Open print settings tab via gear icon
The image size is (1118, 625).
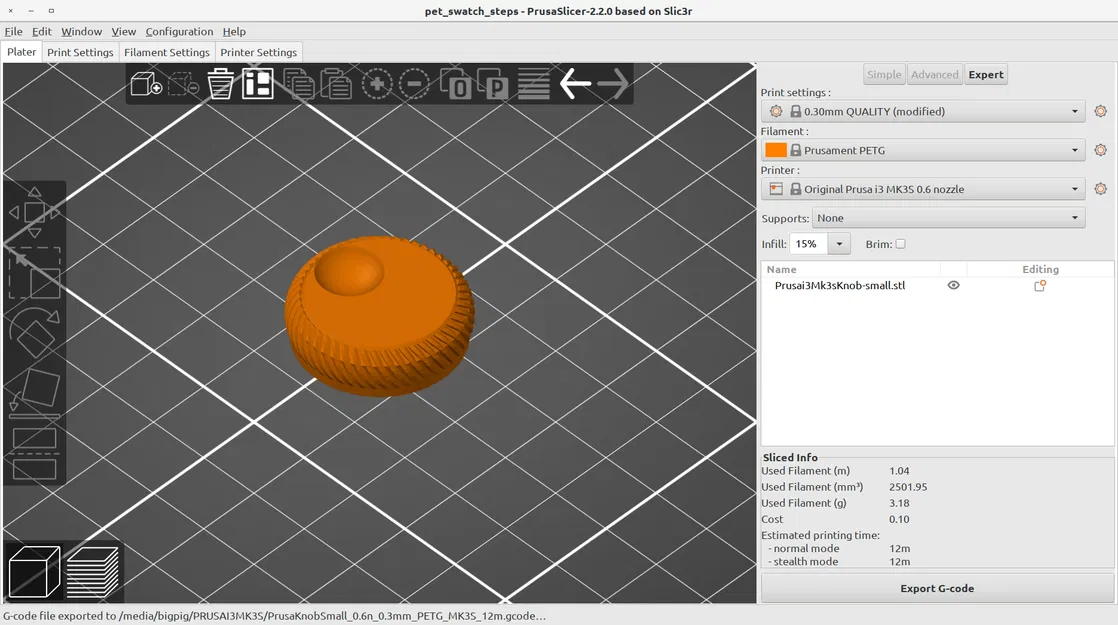tap(1100, 111)
